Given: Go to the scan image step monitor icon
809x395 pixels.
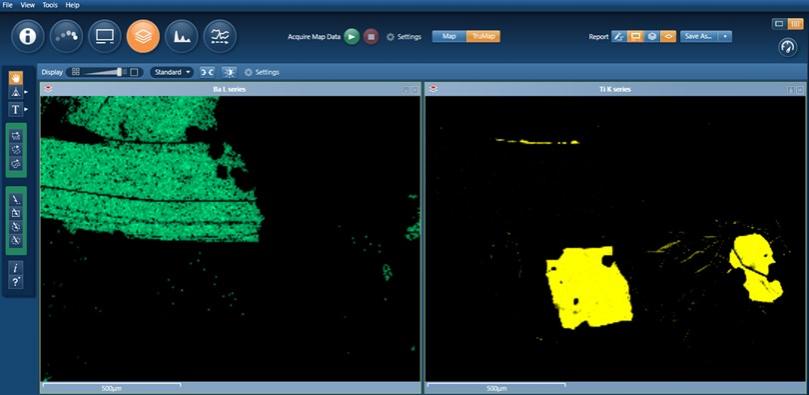Looking at the screenshot, I should coord(105,36).
